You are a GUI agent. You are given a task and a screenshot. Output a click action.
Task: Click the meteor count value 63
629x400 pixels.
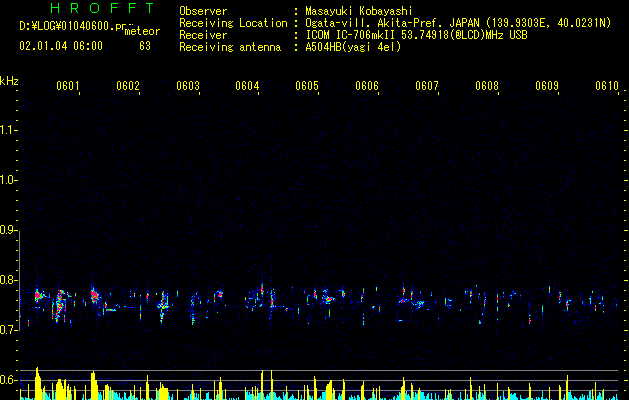pos(145,46)
